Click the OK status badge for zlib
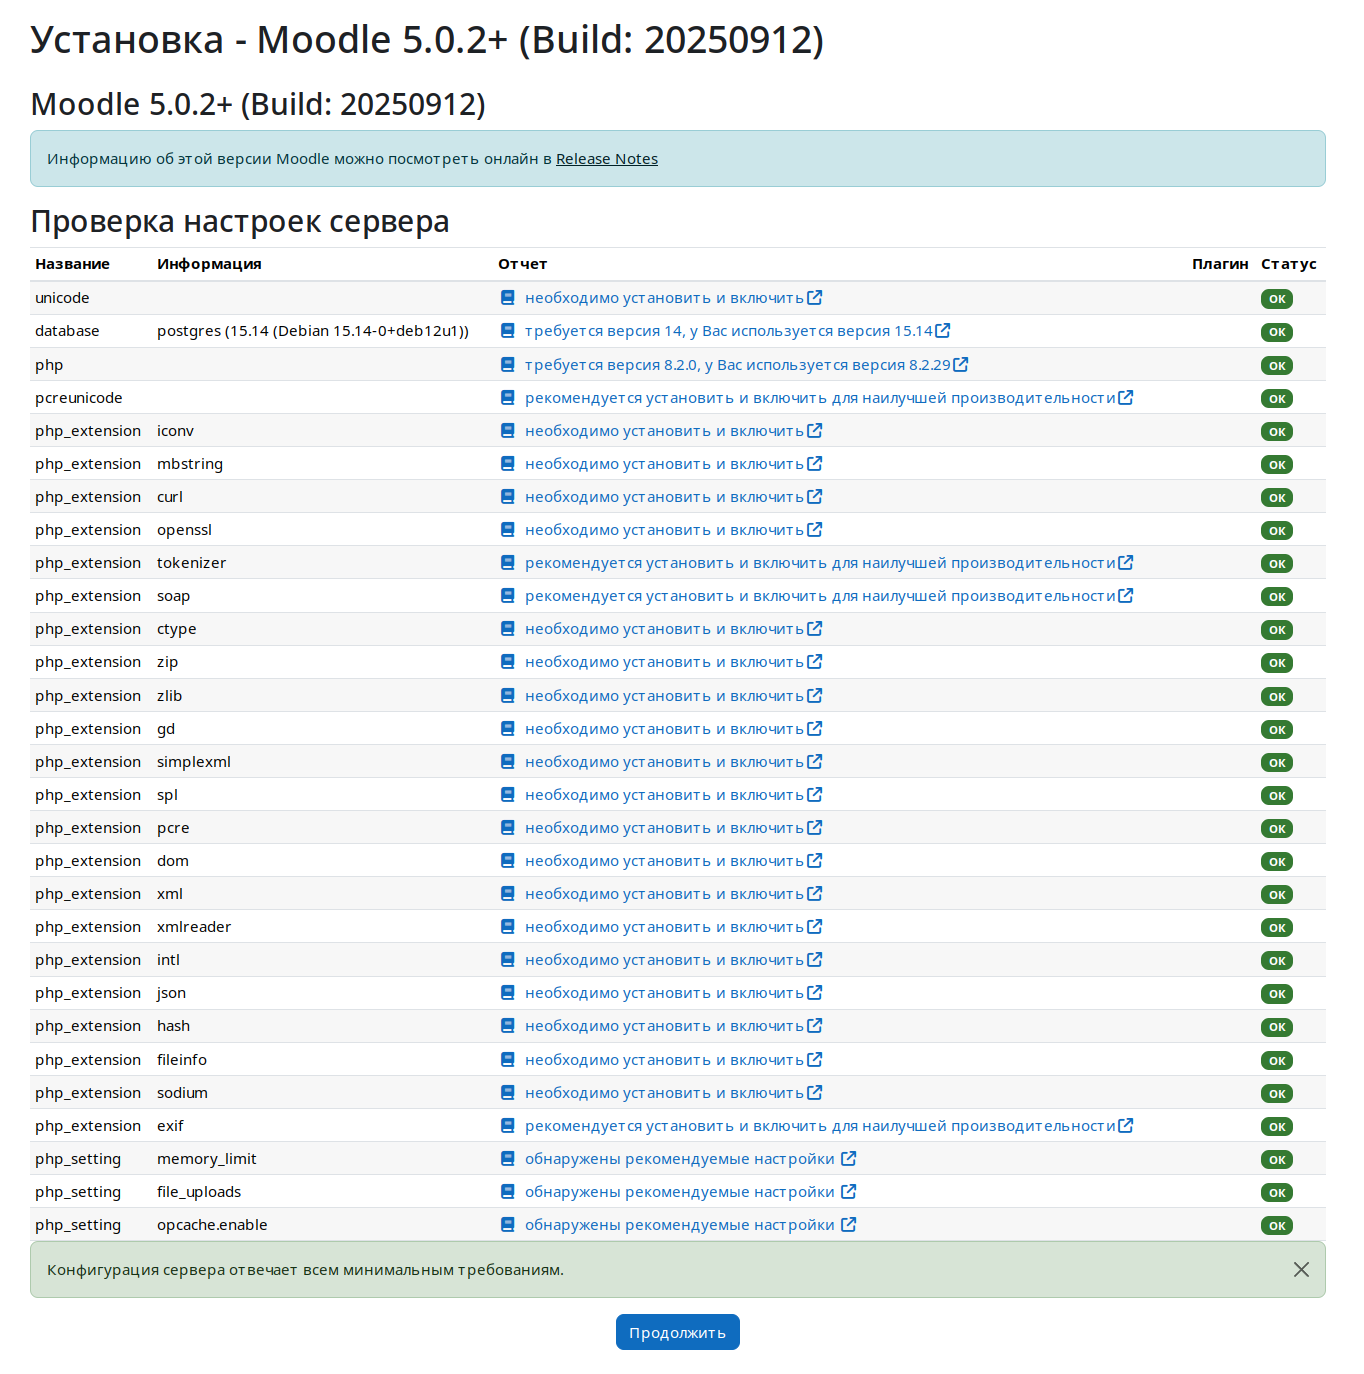1364x1374 pixels. click(x=1277, y=696)
